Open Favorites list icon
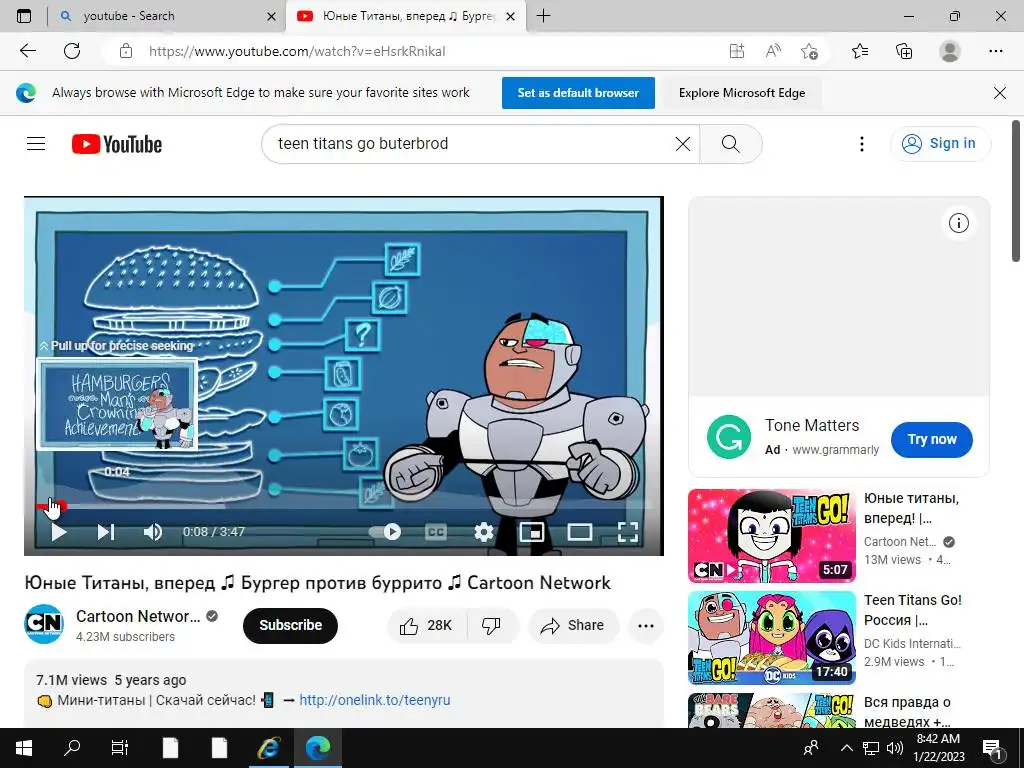The image size is (1024, 768). coord(860,51)
